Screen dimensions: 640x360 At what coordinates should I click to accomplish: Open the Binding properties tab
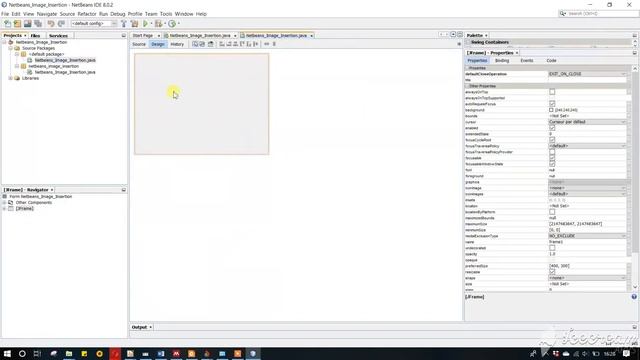point(502,60)
